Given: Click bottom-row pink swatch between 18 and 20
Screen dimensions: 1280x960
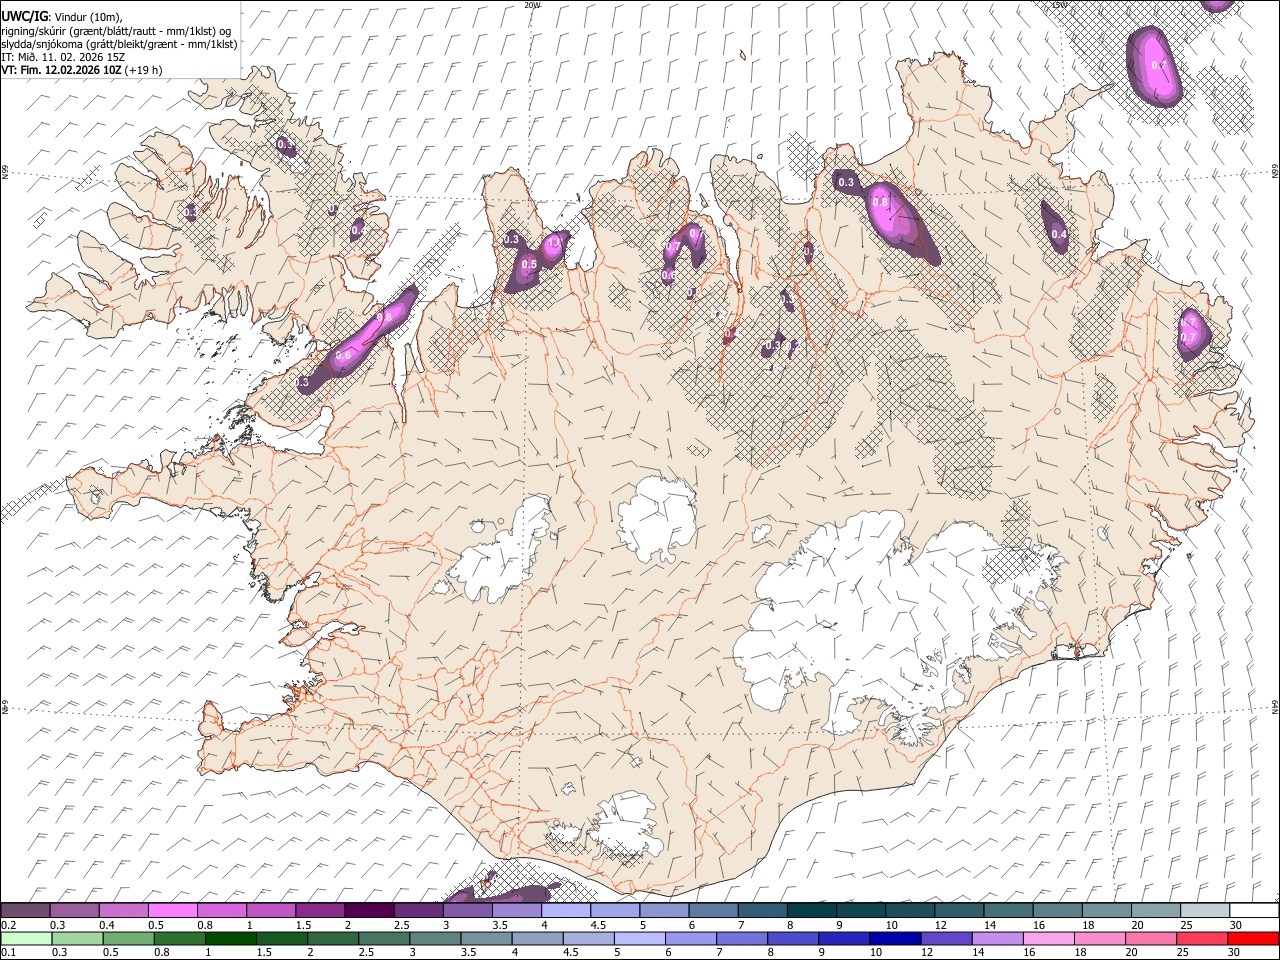Looking at the screenshot, I should (x=1101, y=938).
